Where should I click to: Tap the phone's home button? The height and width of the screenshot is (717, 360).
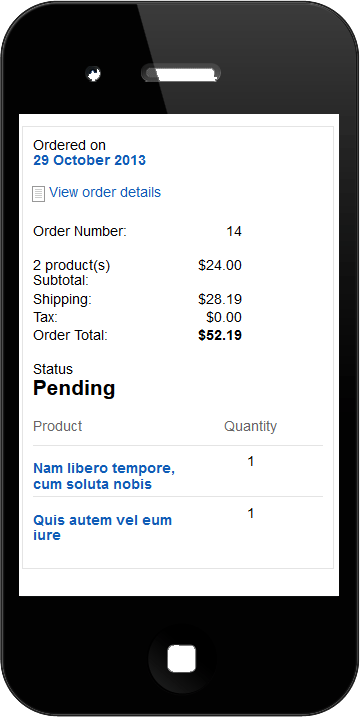tap(182, 658)
